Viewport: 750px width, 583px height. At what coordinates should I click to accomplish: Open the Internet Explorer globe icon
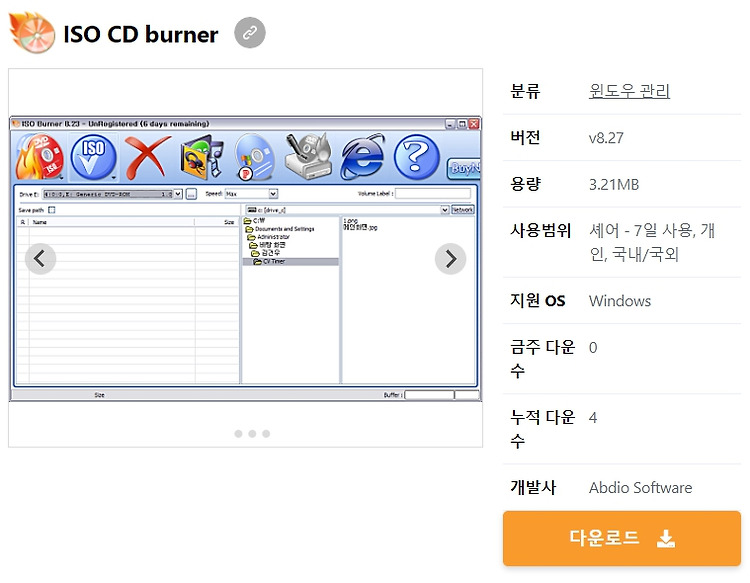(x=363, y=157)
